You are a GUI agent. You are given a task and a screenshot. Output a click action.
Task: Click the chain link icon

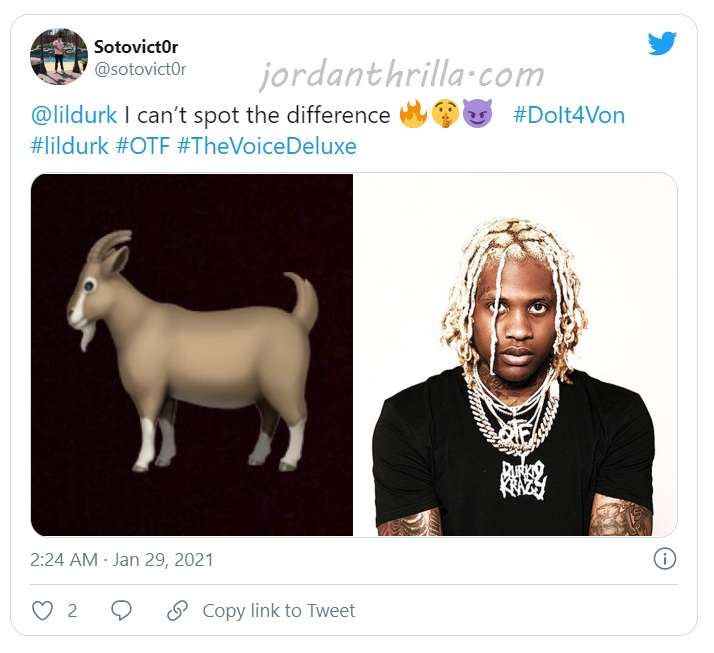click(x=177, y=611)
